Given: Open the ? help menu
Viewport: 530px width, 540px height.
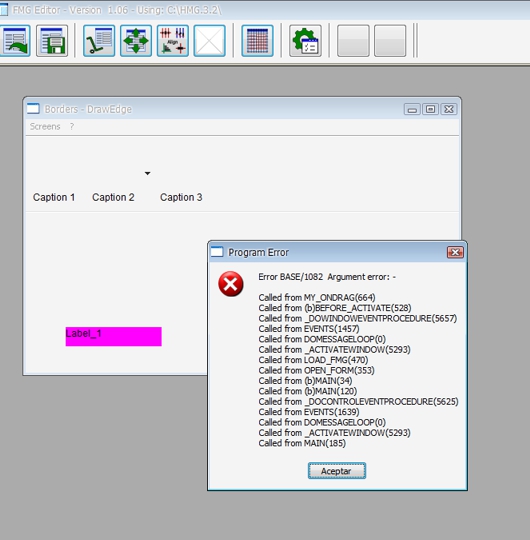Looking at the screenshot, I should [x=72, y=126].
